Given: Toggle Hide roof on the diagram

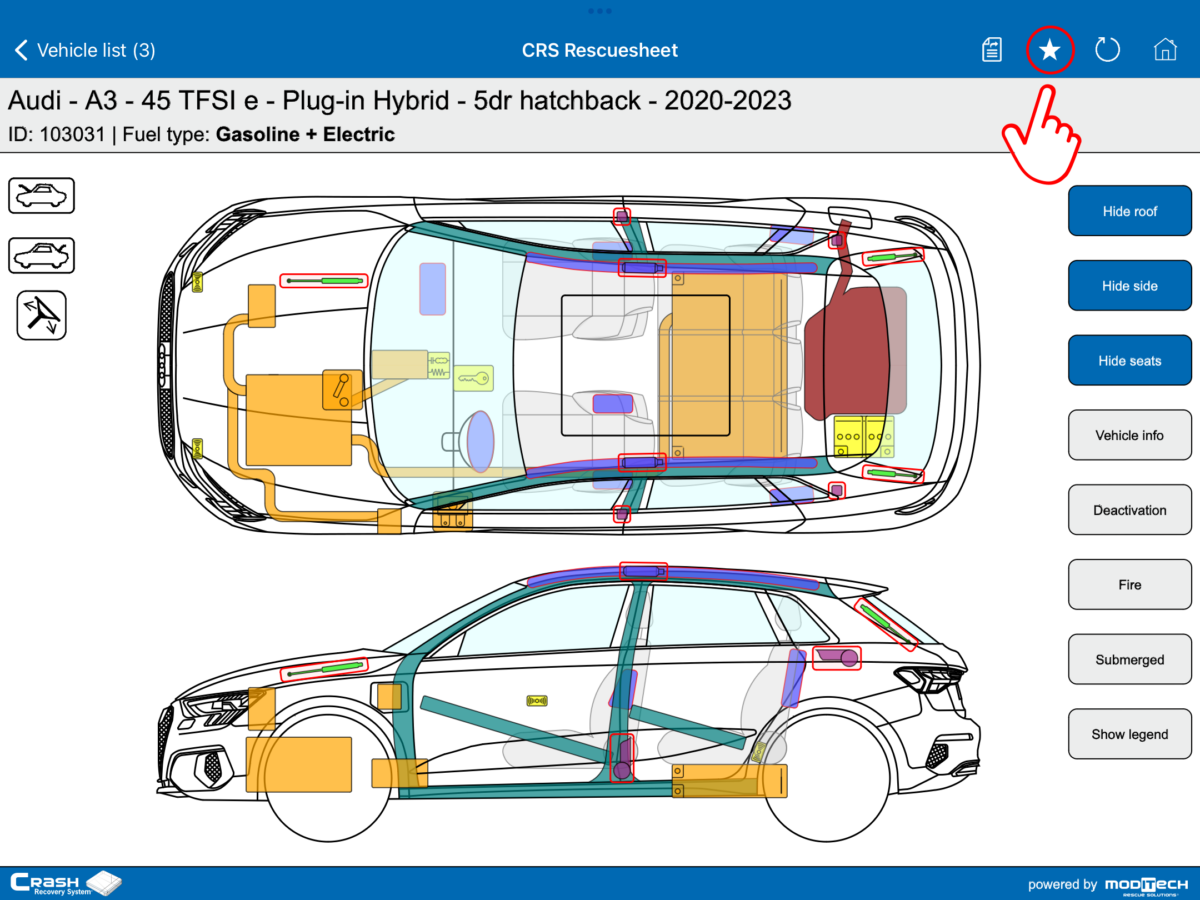Looking at the screenshot, I should pyautogui.click(x=1129, y=210).
